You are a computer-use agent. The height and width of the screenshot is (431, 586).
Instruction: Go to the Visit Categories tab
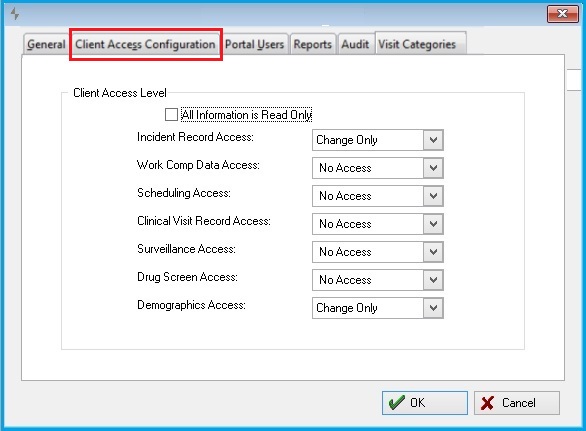click(x=417, y=44)
